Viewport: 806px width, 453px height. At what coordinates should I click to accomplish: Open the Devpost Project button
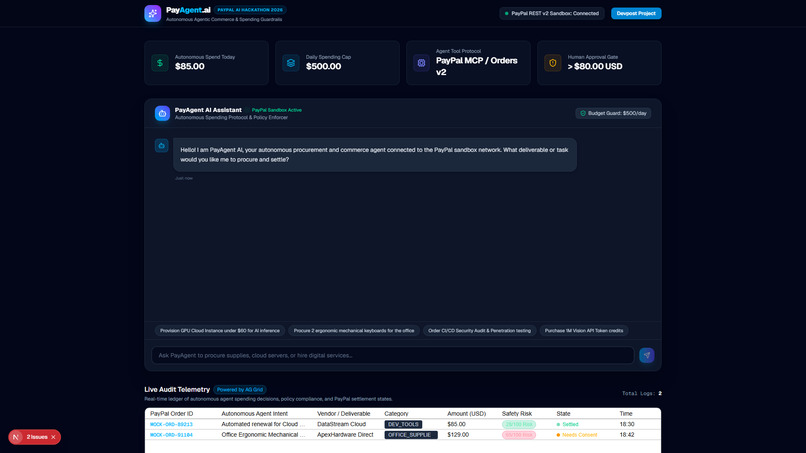tap(636, 13)
